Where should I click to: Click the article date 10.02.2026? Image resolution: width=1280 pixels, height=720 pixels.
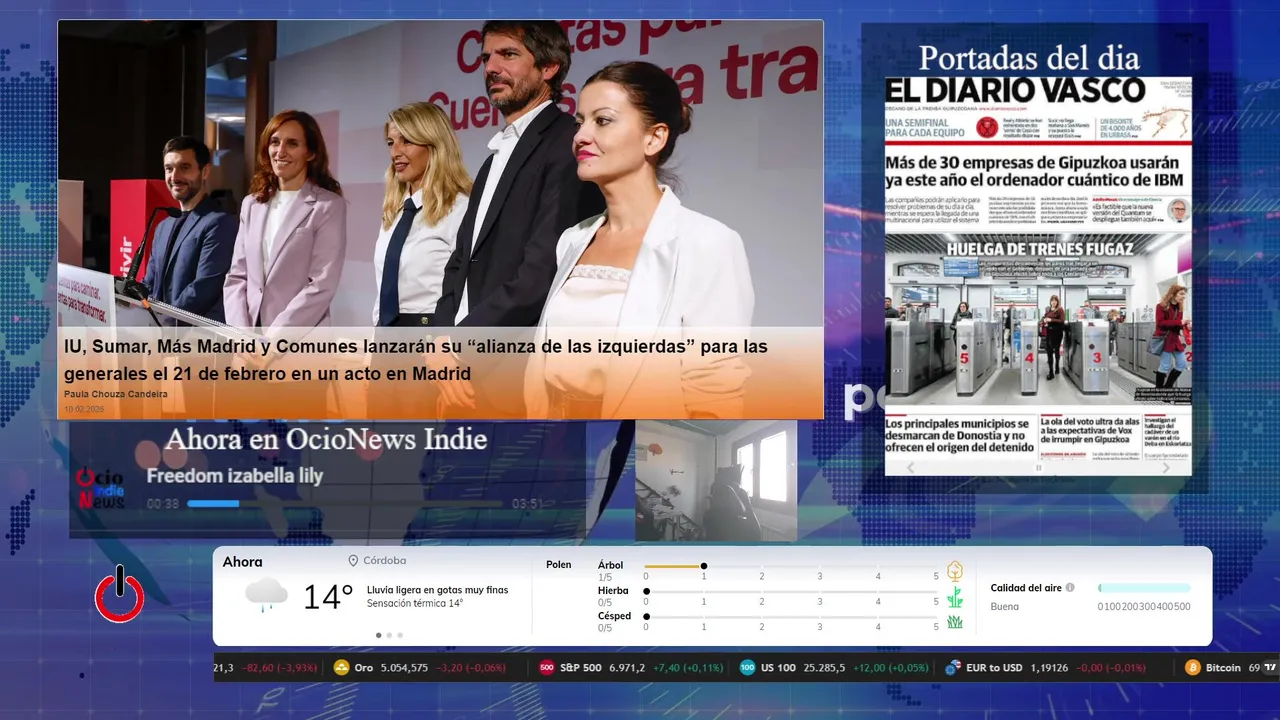(84, 409)
